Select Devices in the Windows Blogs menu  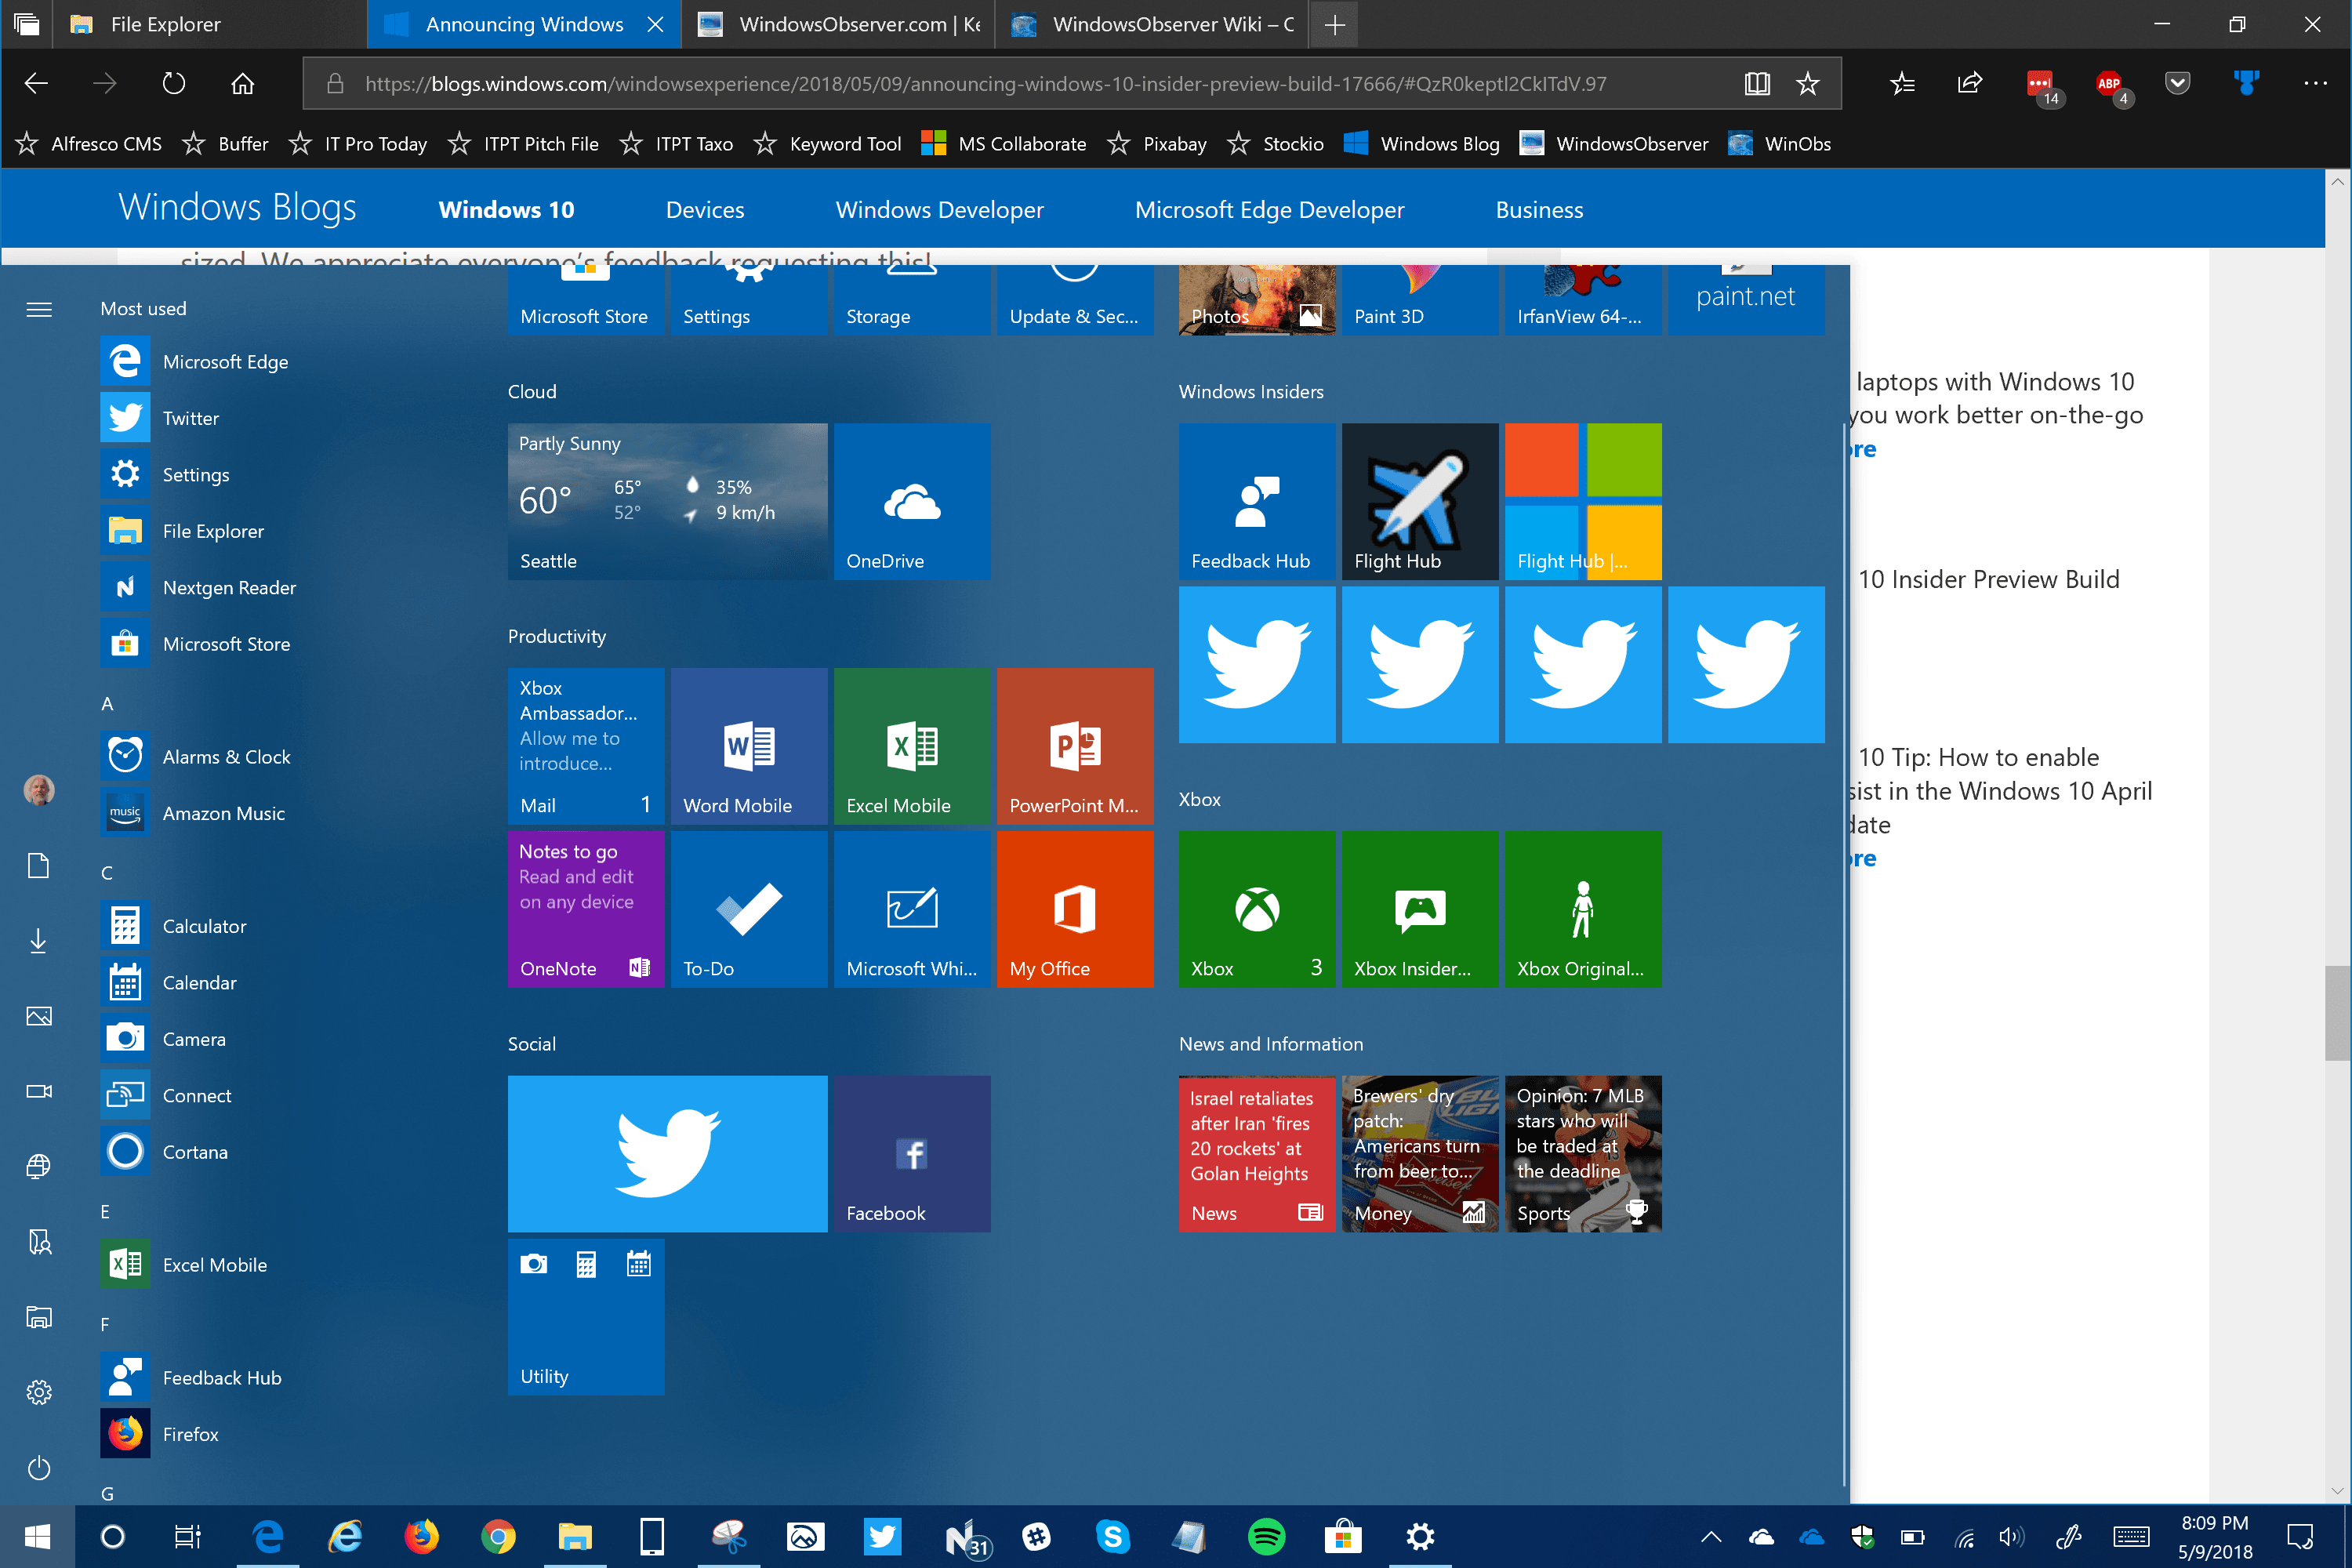pos(704,210)
